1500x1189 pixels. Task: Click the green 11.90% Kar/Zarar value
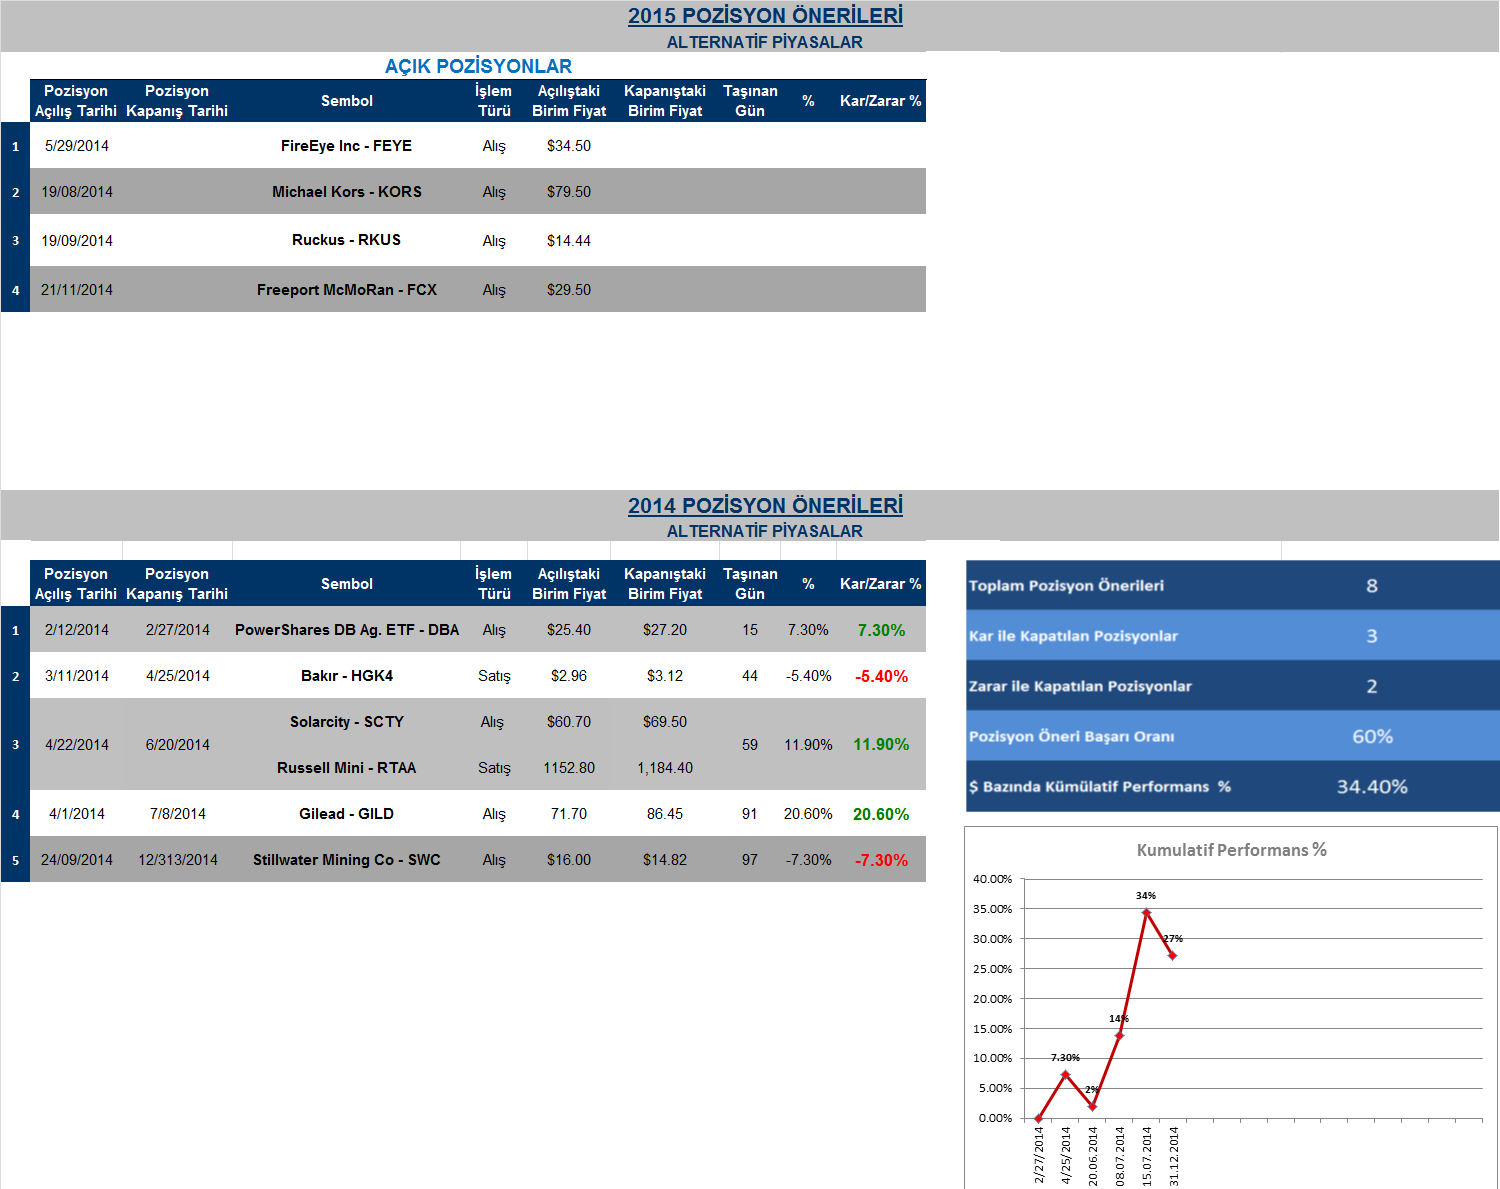(881, 744)
